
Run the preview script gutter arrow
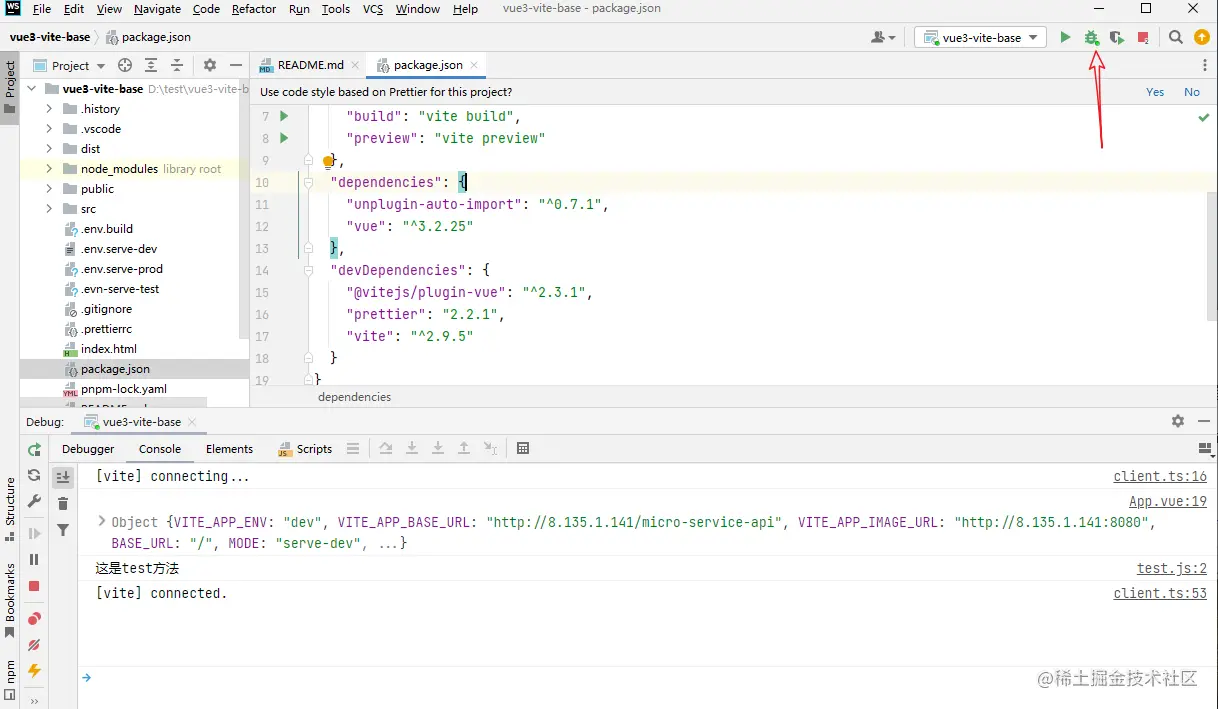point(285,138)
